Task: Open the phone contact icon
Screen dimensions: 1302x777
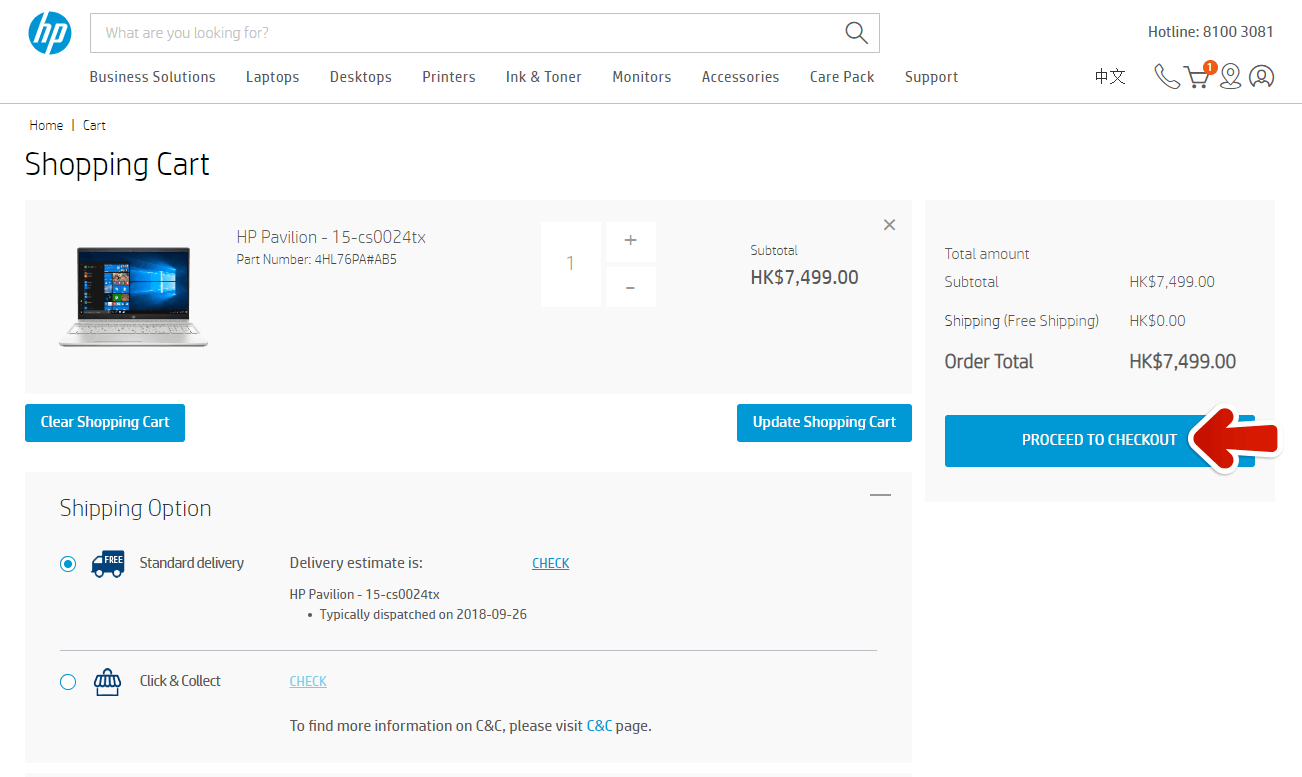Action: pos(1166,77)
